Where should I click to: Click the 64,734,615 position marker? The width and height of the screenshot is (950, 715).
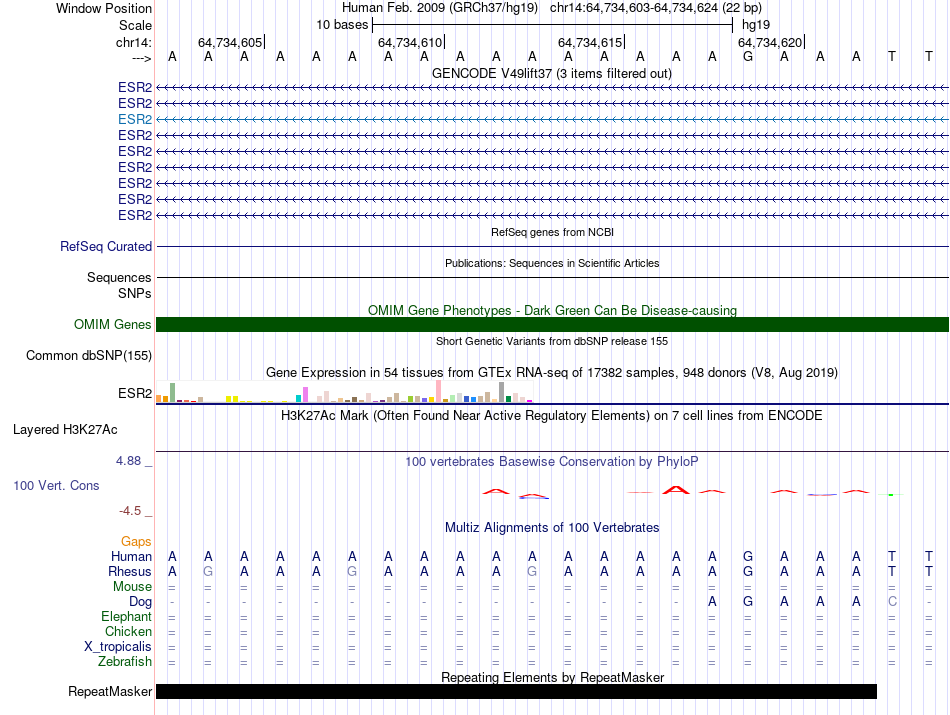[590, 42]
